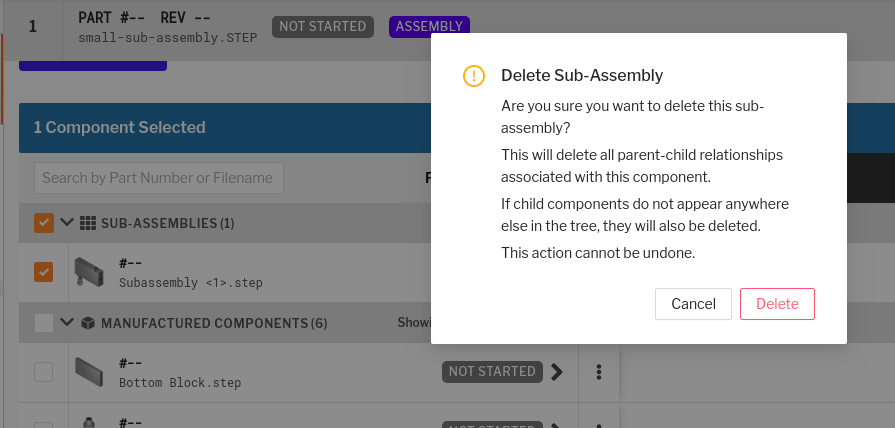The width and height of the screenshot is (895, 428).
Task: Click the Bottom Block.step part thumbnail
Action: point(89,372)
